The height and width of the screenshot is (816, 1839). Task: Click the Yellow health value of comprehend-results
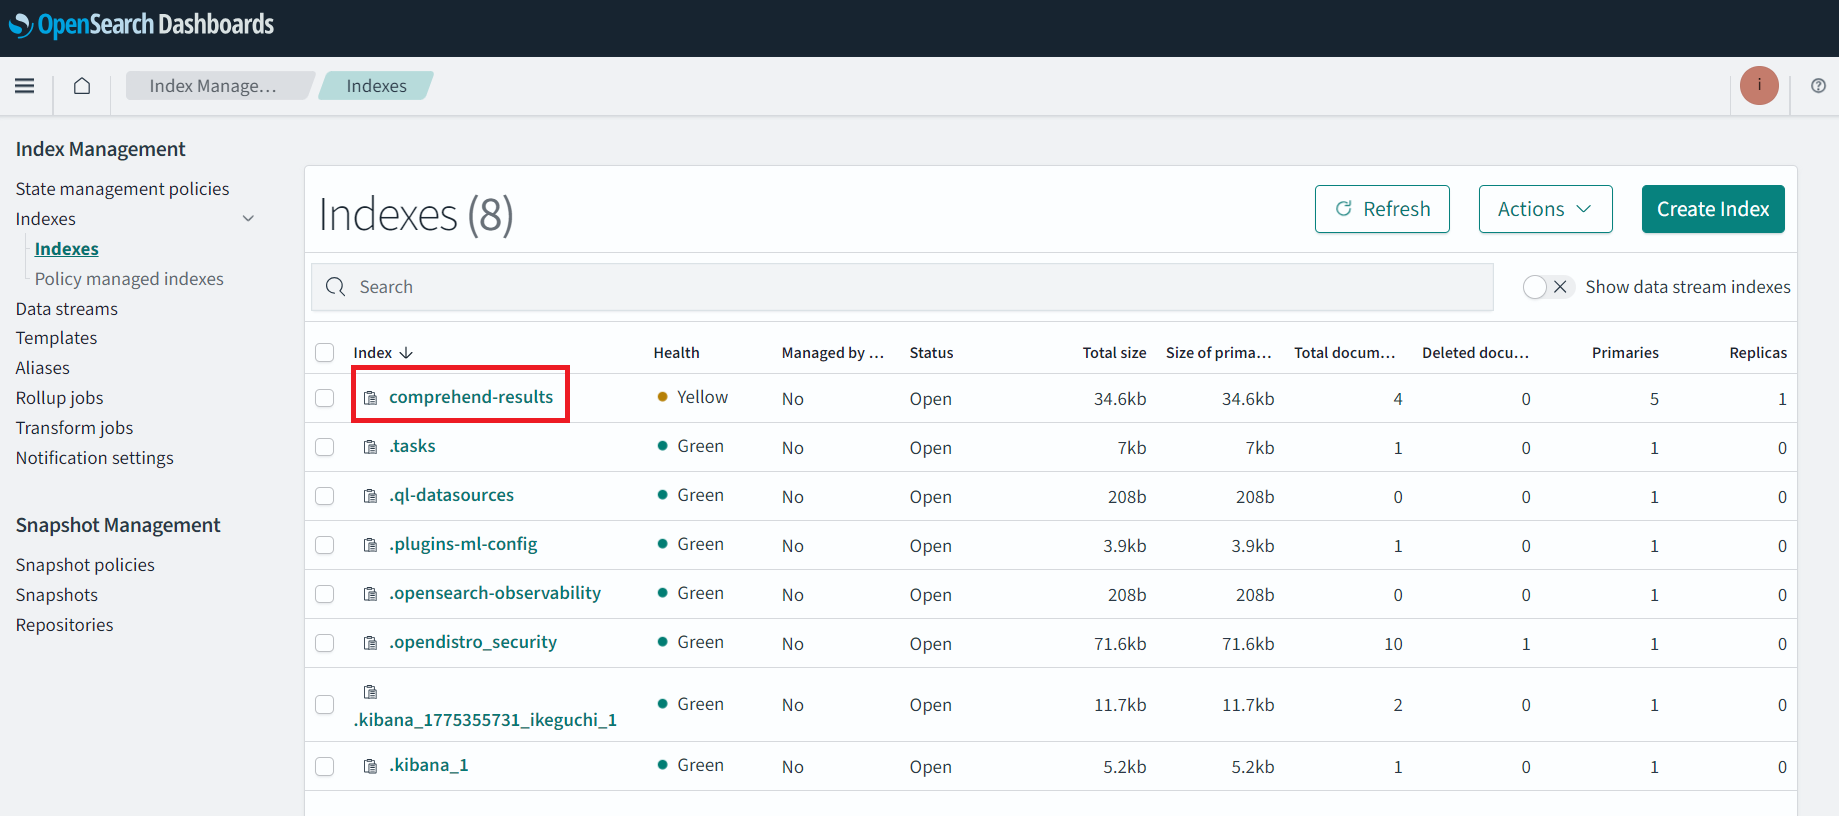pos(702,397)
